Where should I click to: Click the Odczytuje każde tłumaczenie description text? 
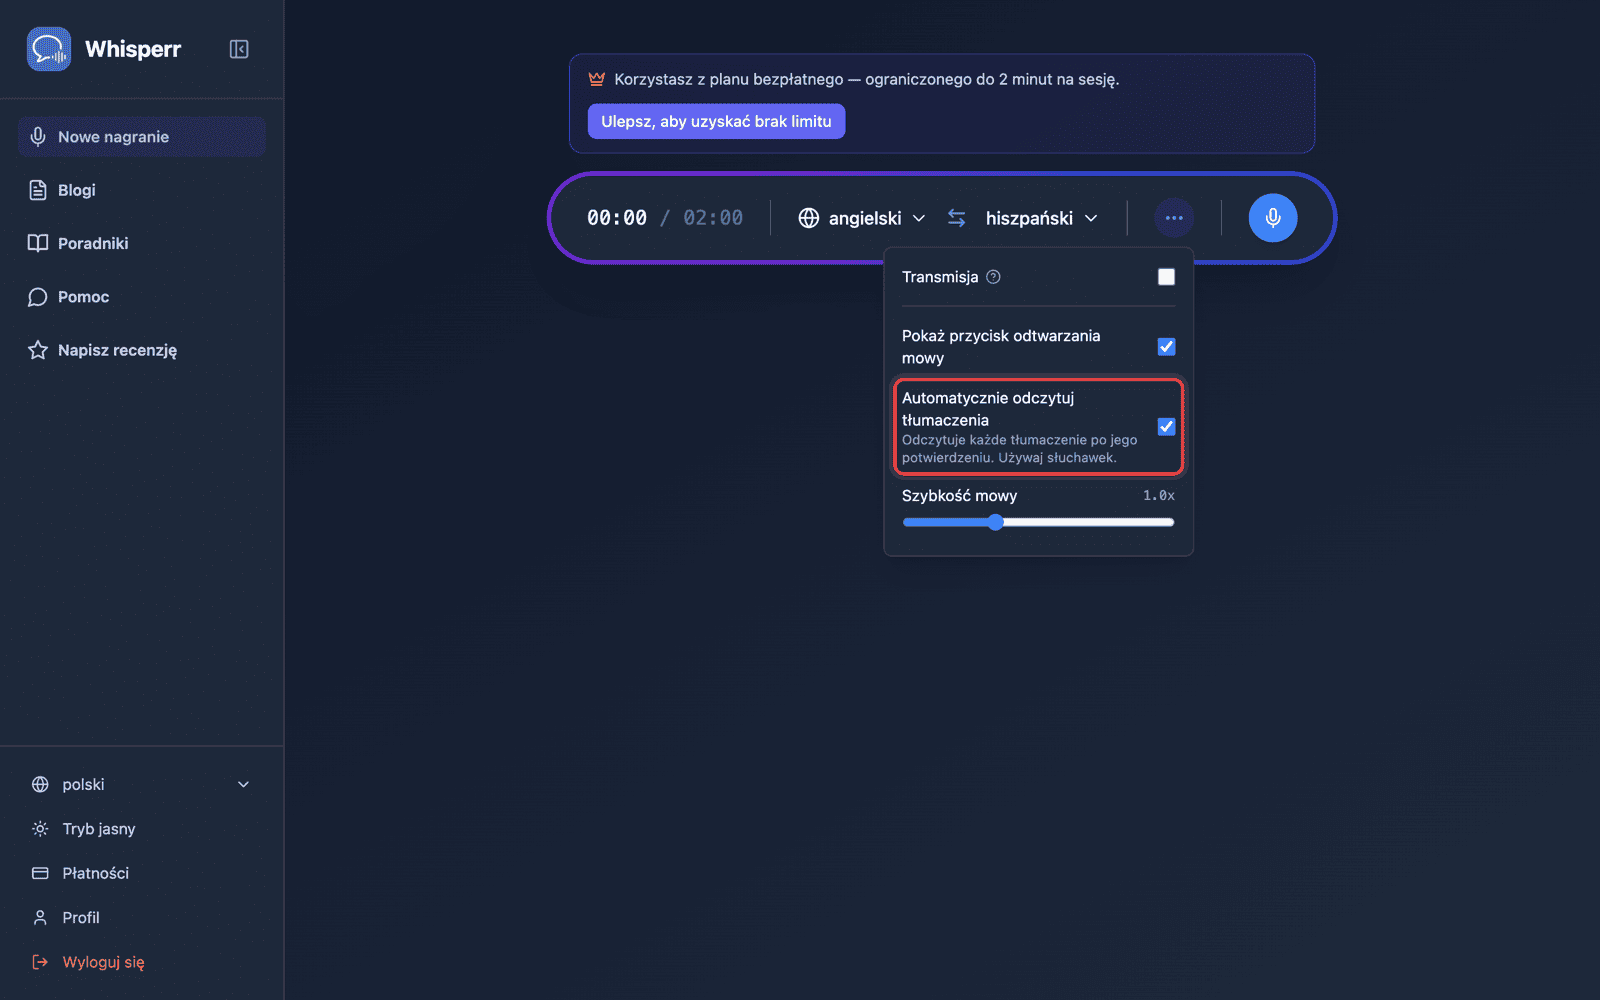[x=1019, y=449]
